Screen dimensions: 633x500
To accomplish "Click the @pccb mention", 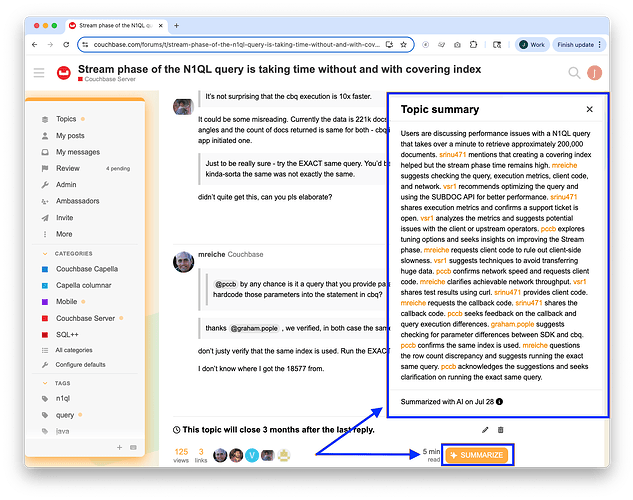I will pos(225,284).
